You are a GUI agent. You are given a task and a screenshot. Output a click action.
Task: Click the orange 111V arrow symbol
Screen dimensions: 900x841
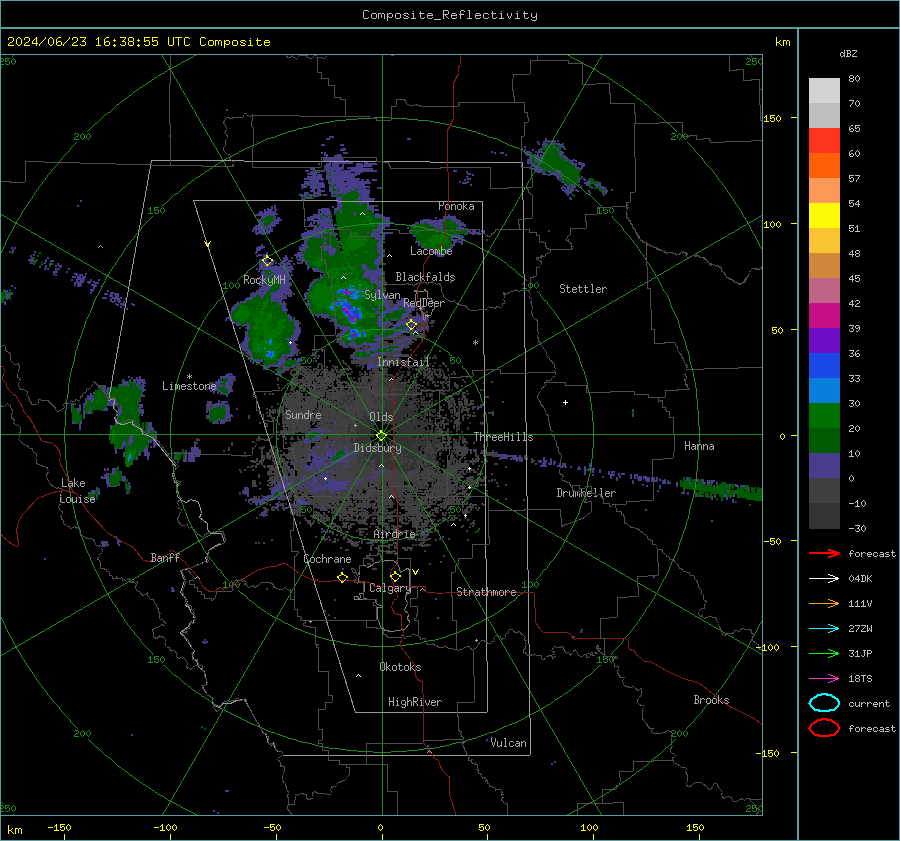click(x=824, y=603)
